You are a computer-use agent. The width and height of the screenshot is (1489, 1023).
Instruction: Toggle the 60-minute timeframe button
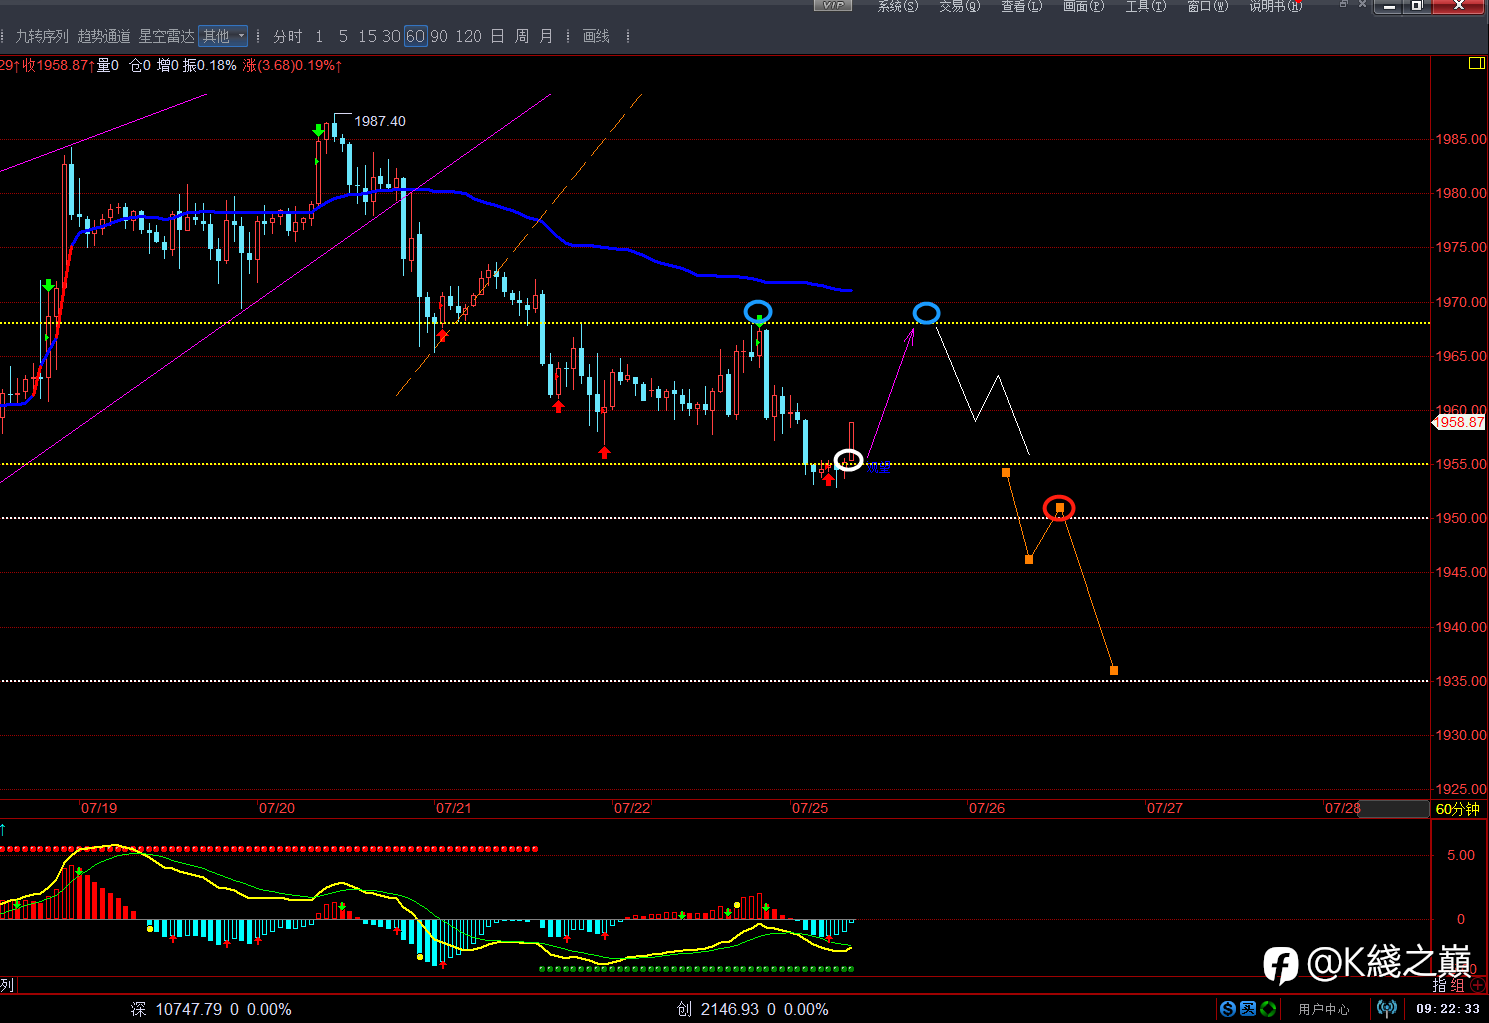click(x=415, y=36)
